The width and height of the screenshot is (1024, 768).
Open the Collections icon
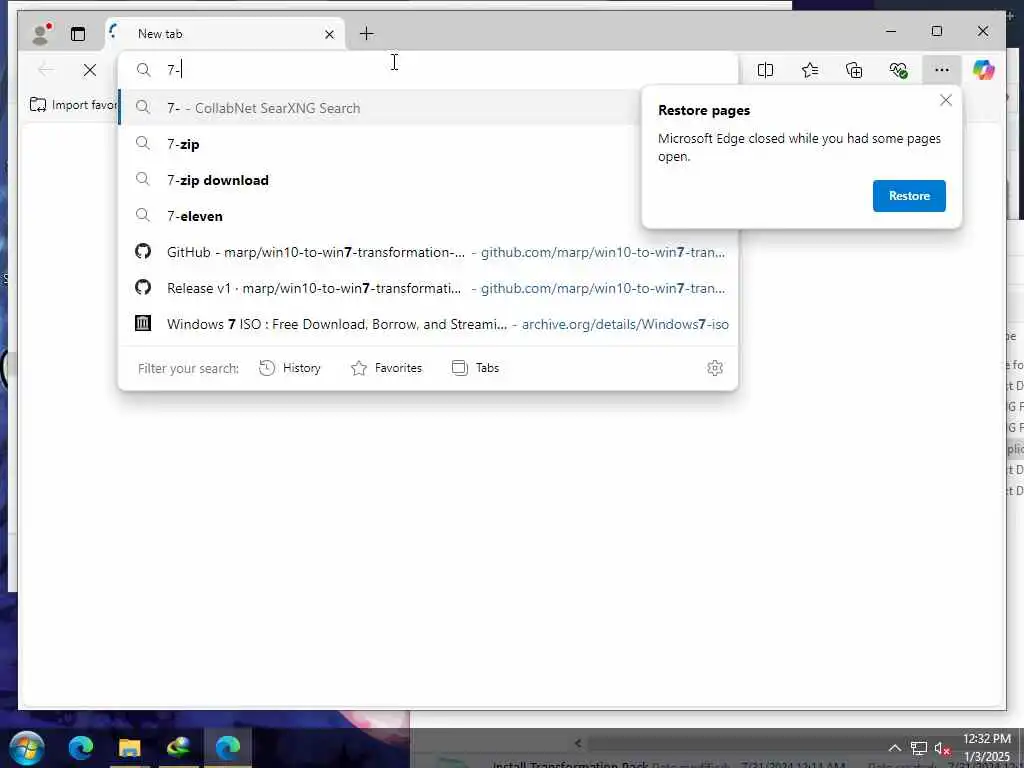click(854, 70)
